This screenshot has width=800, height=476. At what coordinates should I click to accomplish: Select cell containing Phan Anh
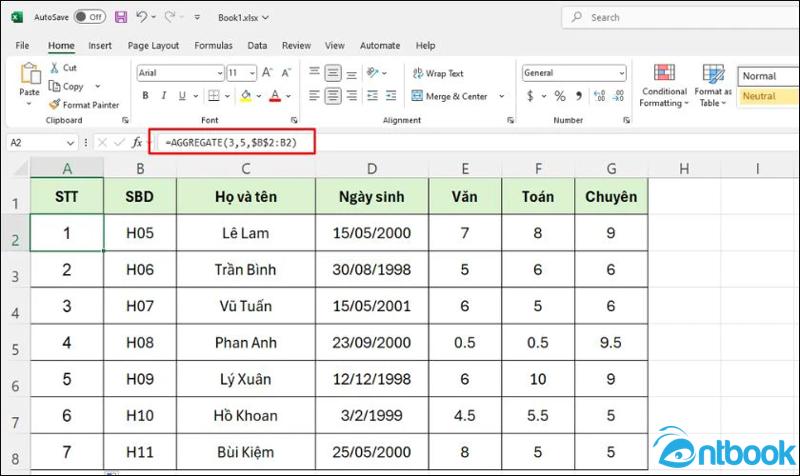pos(246,343)
